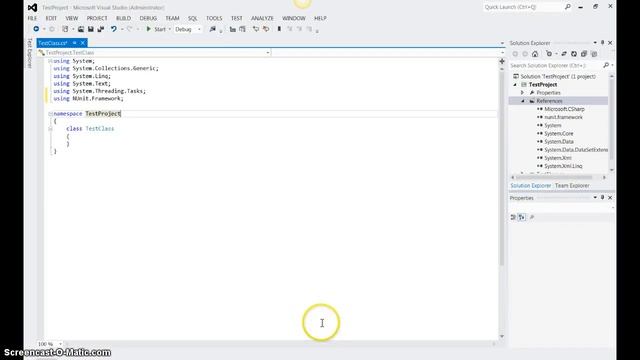
Task: Refresh the Solution Explorer
Action: point(574,54)
